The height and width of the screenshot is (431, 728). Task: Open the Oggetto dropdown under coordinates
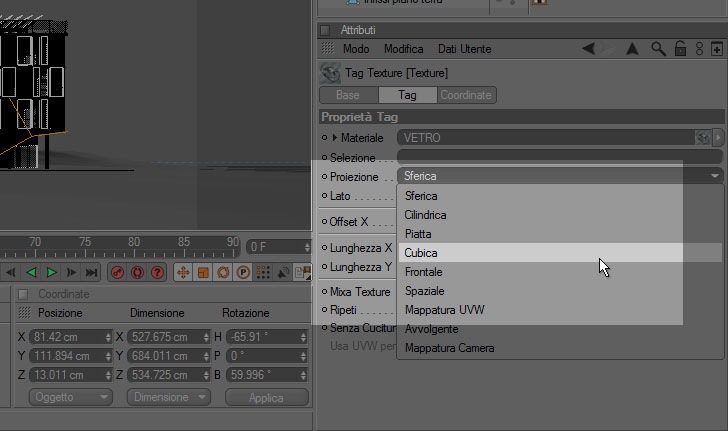tap(71, 397)
